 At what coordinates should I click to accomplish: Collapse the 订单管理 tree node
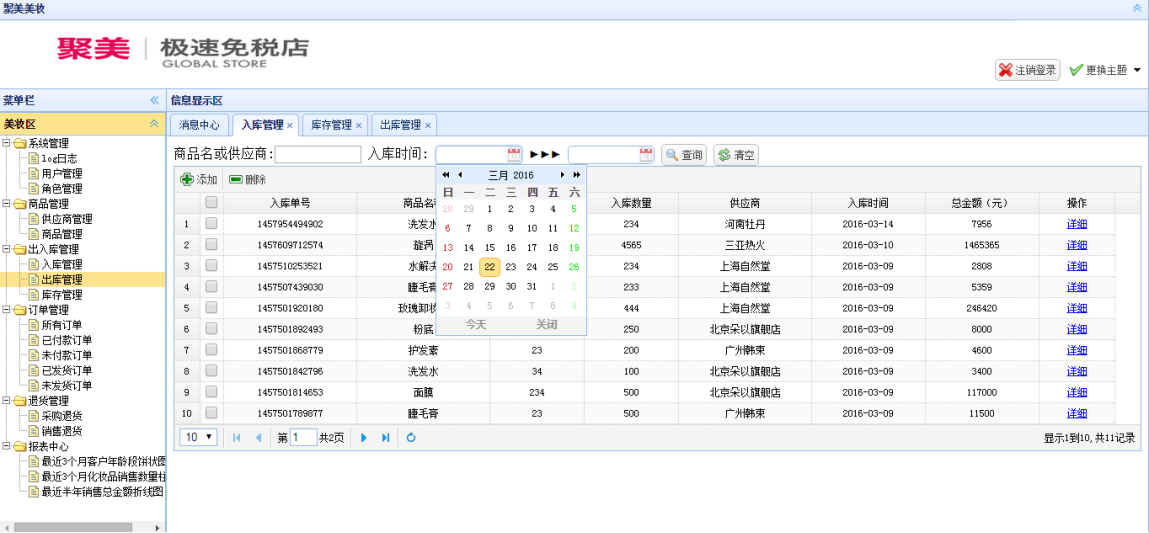click(8, 310)
